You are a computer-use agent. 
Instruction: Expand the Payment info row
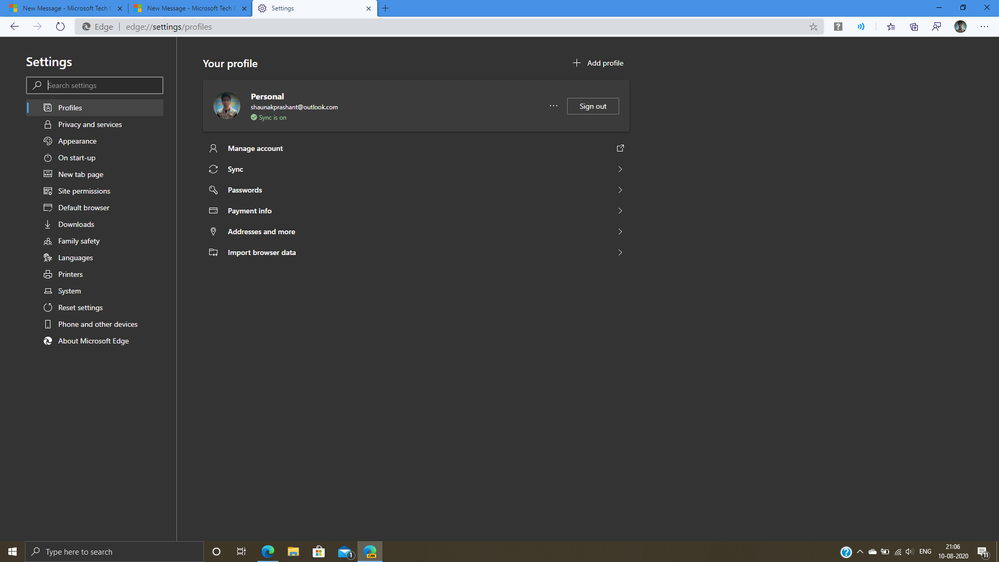[x=416, y=211]
